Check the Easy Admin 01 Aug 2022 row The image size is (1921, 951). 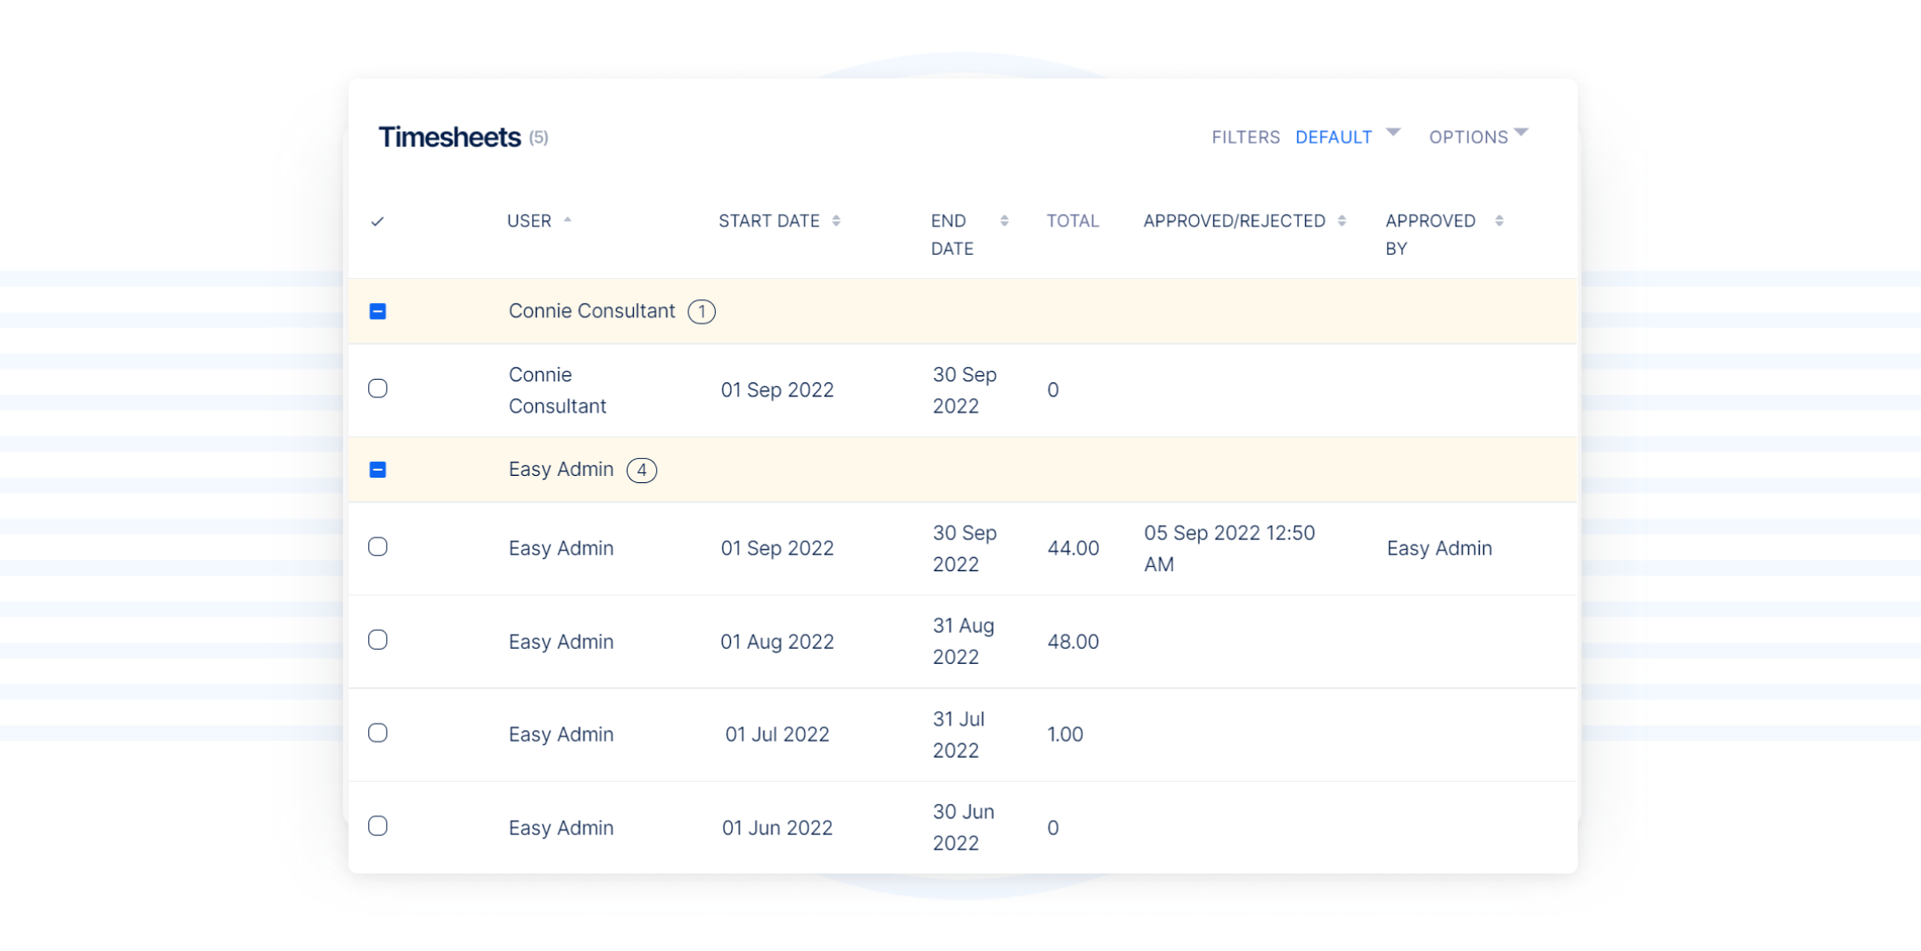378,640
